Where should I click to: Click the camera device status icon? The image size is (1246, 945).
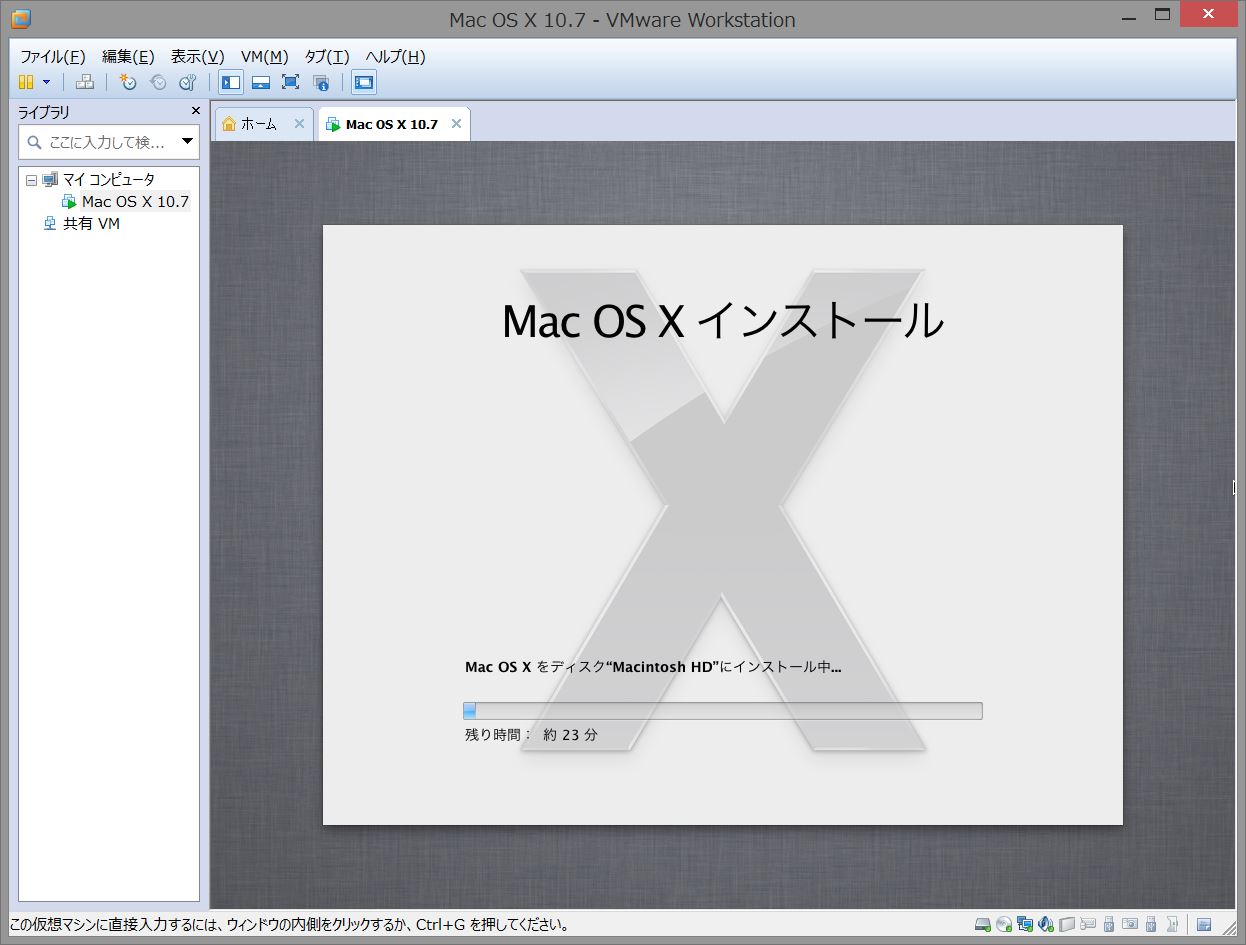1130,925
